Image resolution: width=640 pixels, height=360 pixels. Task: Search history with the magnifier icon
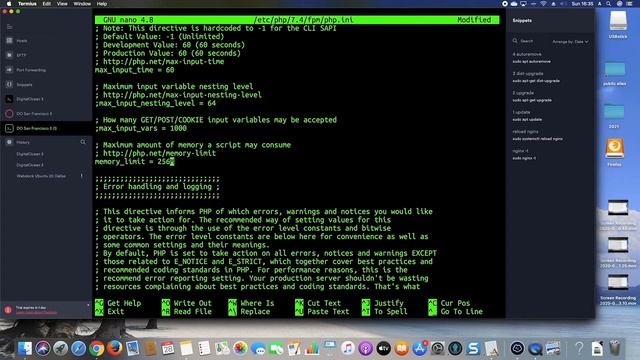(83, 142)
